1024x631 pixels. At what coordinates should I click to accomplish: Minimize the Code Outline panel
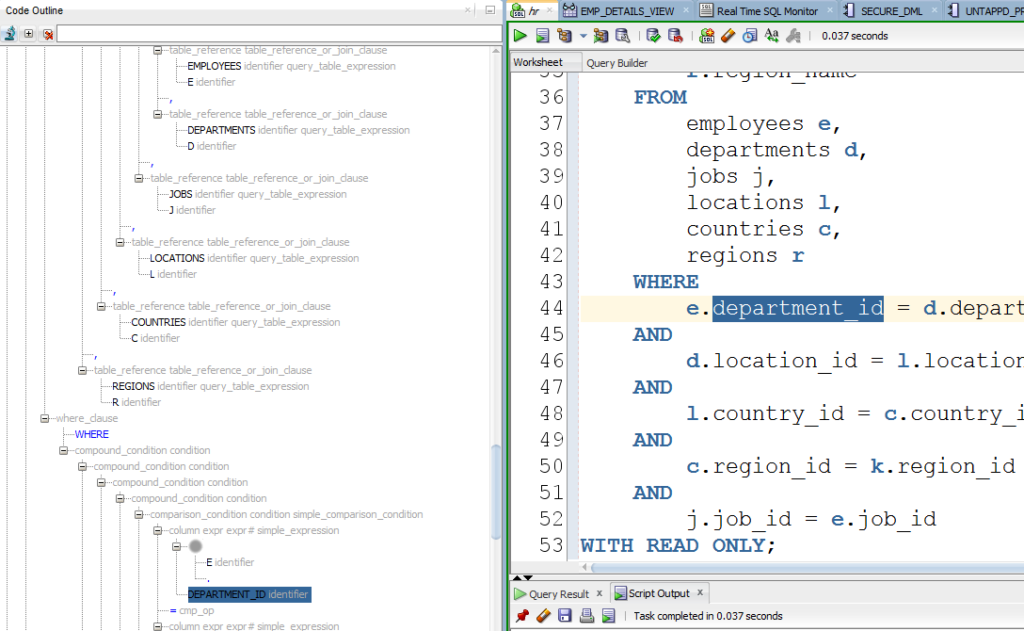tap(490, 10)
